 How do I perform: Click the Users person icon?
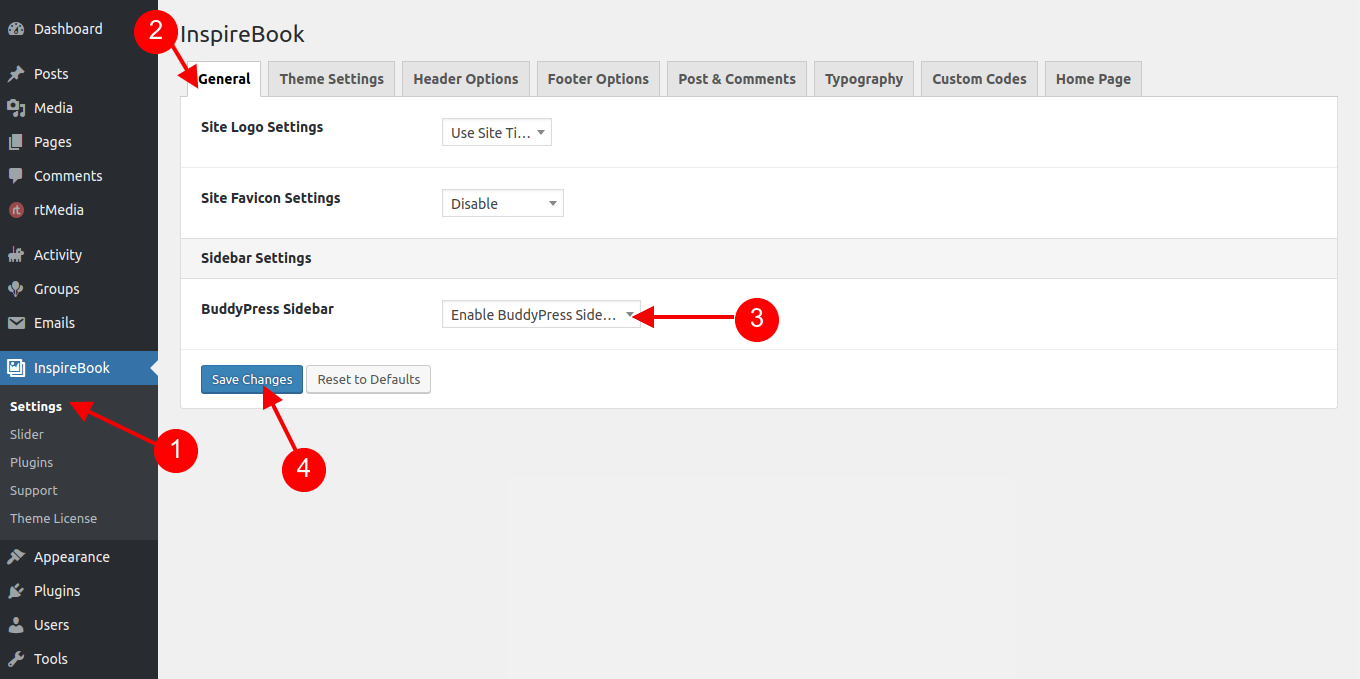pos(16,625)
